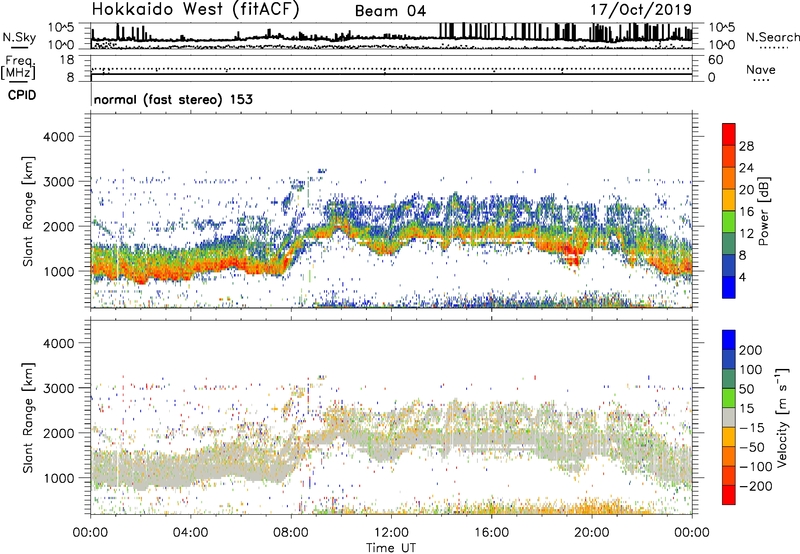Click the "N.Sky" legend label
800x554 pixels.
[x=19, y=37]
